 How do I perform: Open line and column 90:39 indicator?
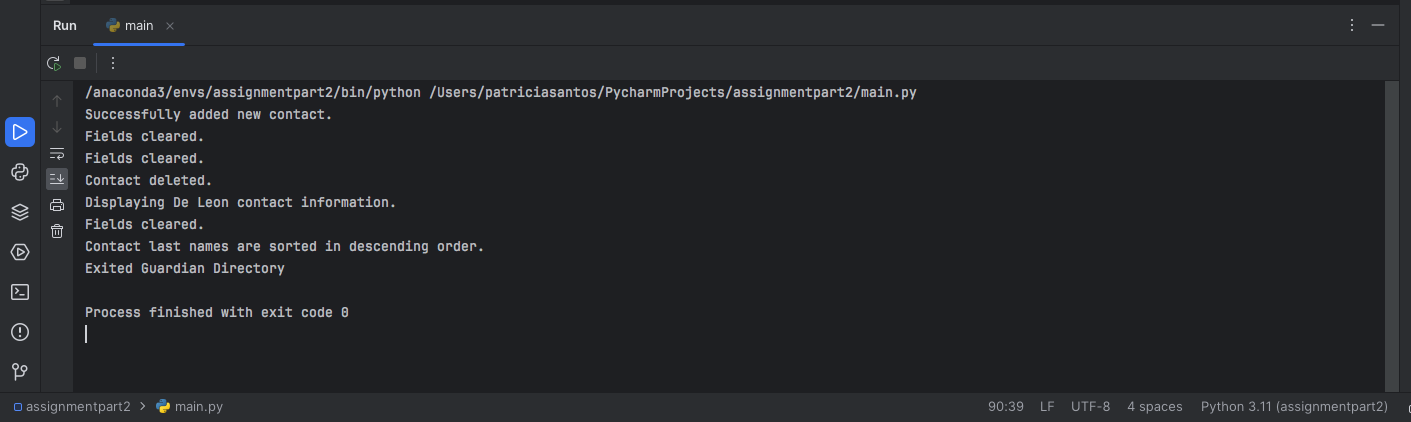click(1006, 407)
